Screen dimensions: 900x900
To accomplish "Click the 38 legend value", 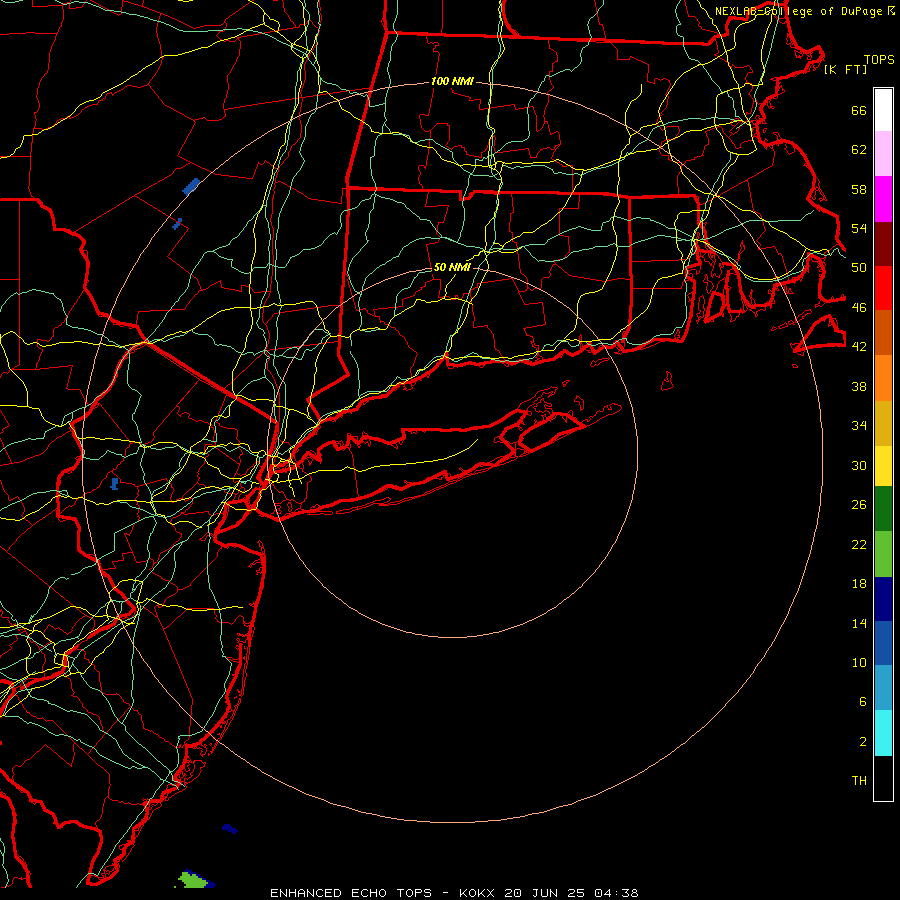I will (859, 386).
